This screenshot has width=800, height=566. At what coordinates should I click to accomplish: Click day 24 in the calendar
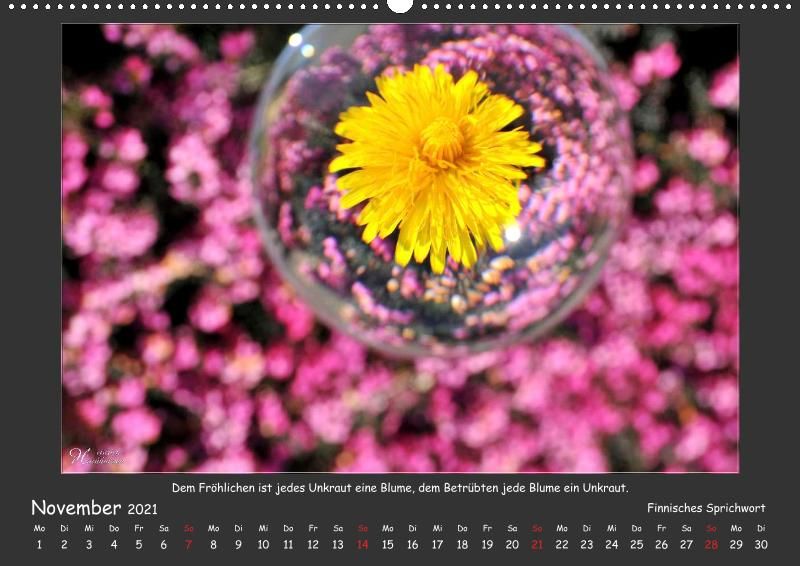(x=612, y=545)
